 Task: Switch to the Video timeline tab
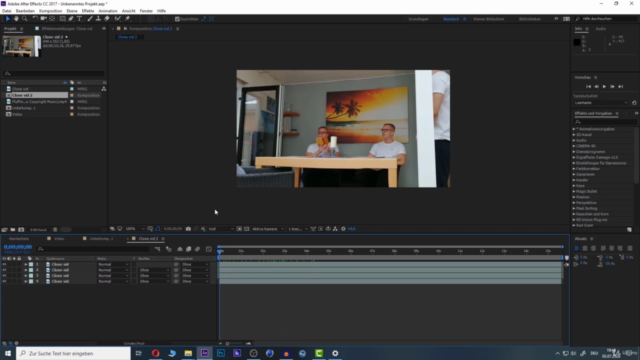[x=59, y=239]
